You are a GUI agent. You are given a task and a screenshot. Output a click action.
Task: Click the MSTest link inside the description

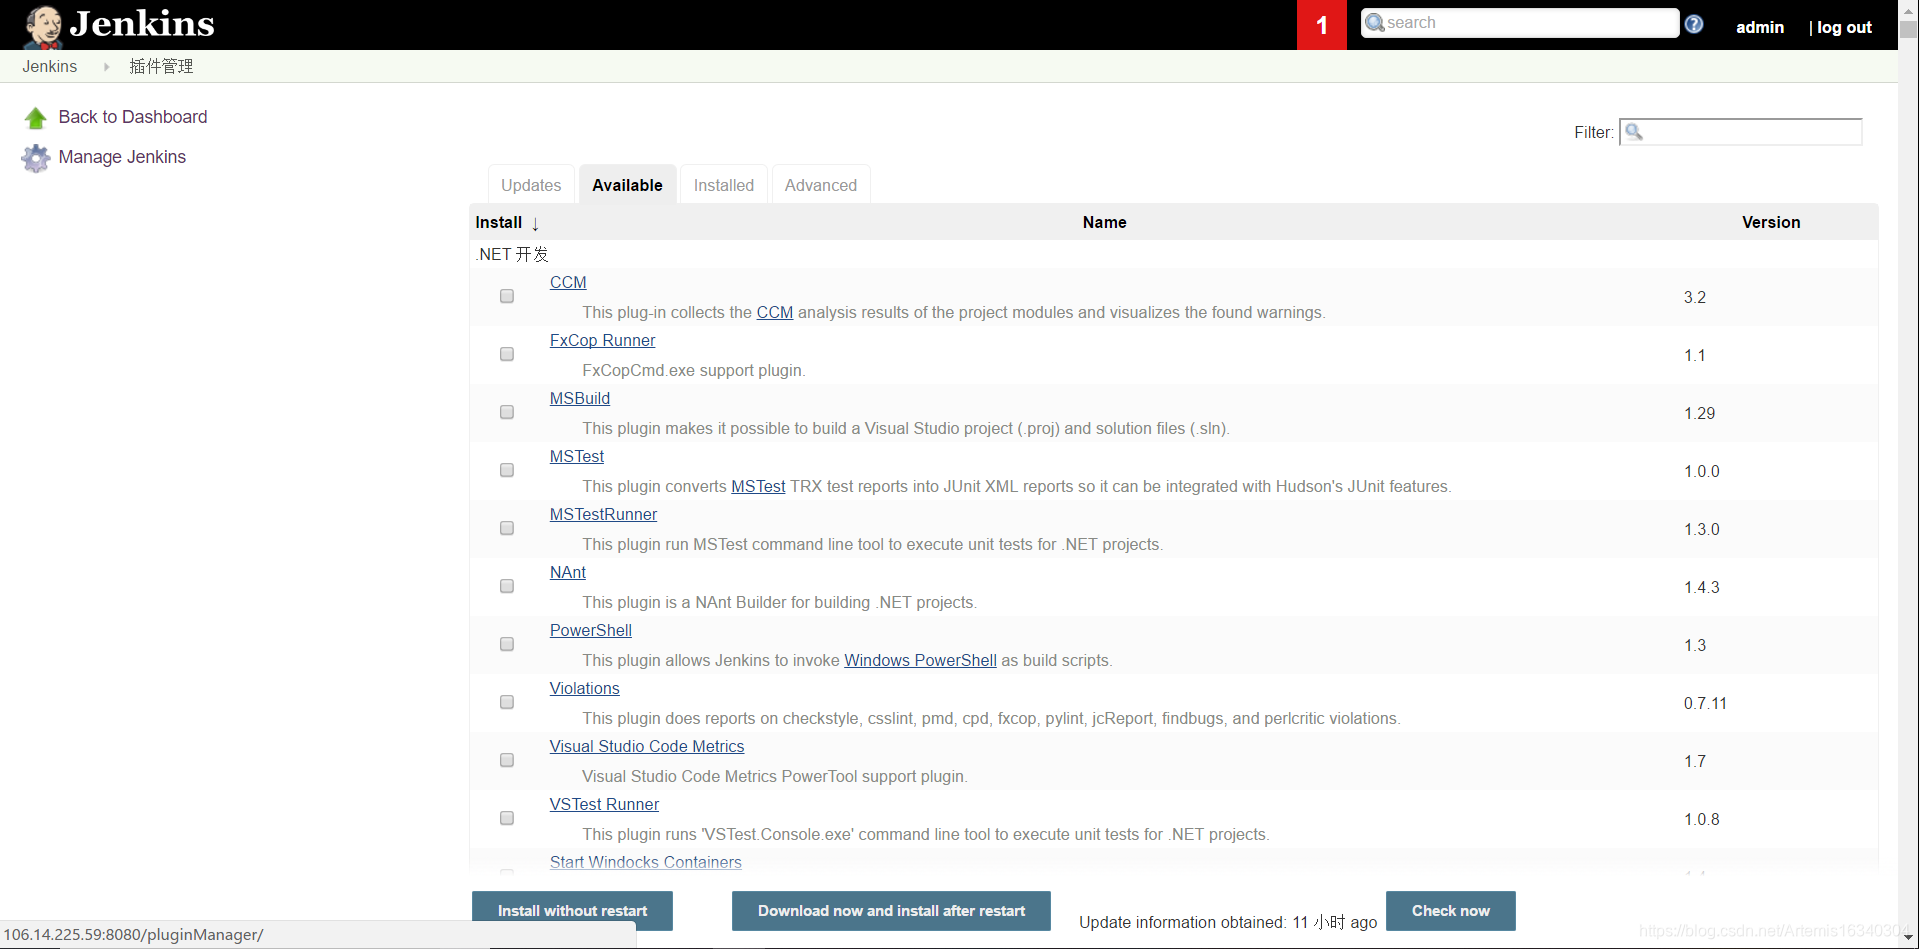point(758,487)
